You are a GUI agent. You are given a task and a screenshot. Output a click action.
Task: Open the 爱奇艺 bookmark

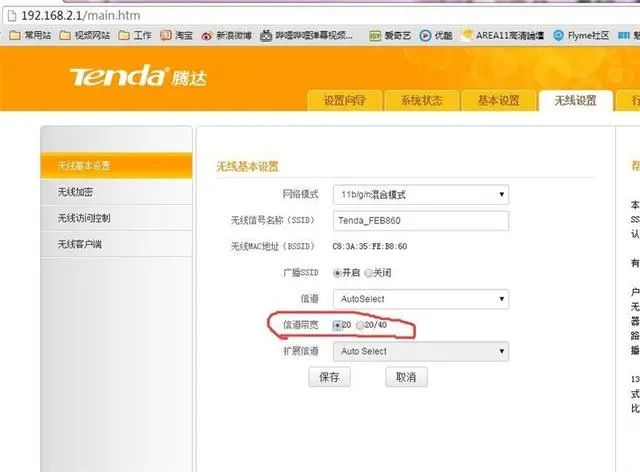click(x=389, y=35)
